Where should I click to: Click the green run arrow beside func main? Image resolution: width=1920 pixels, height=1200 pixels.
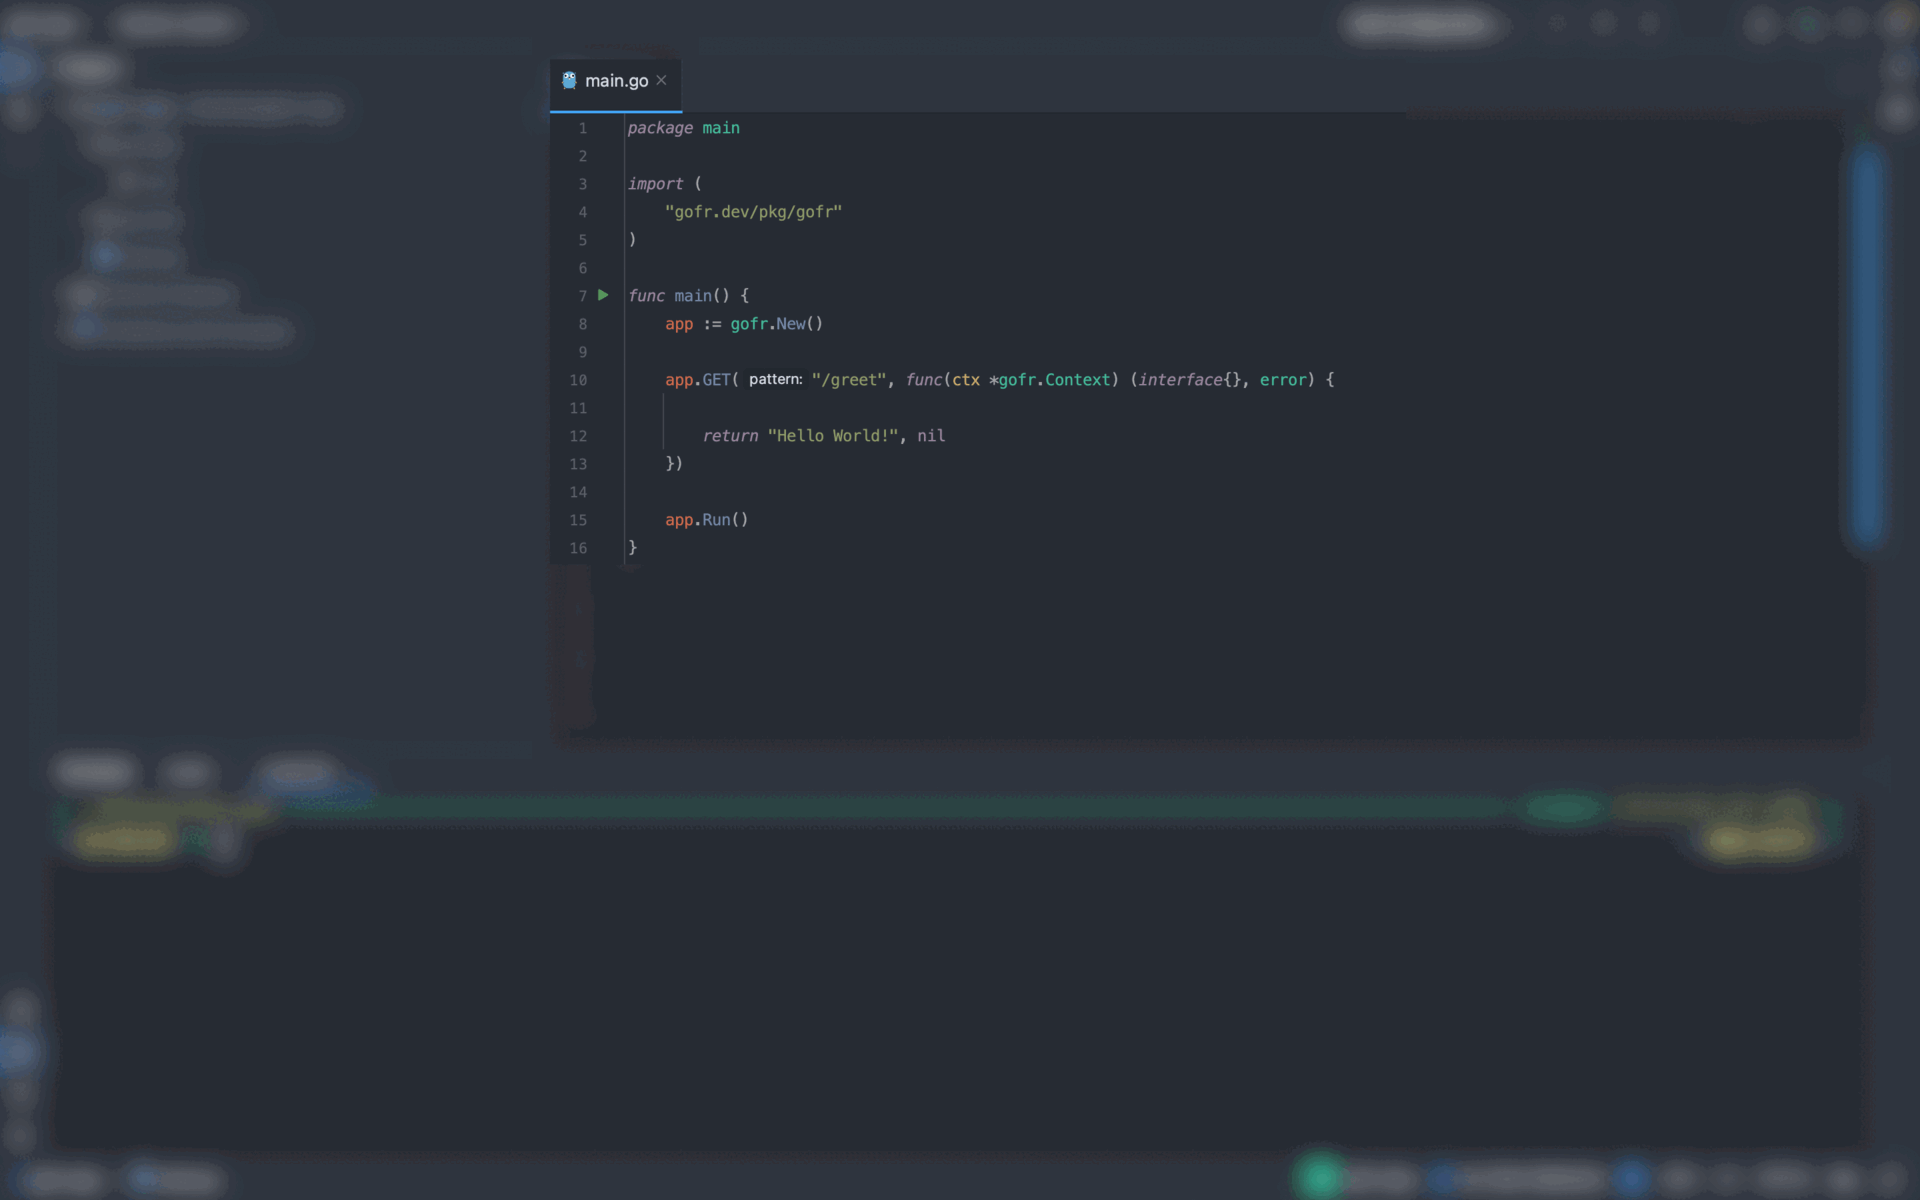(603, 295)
